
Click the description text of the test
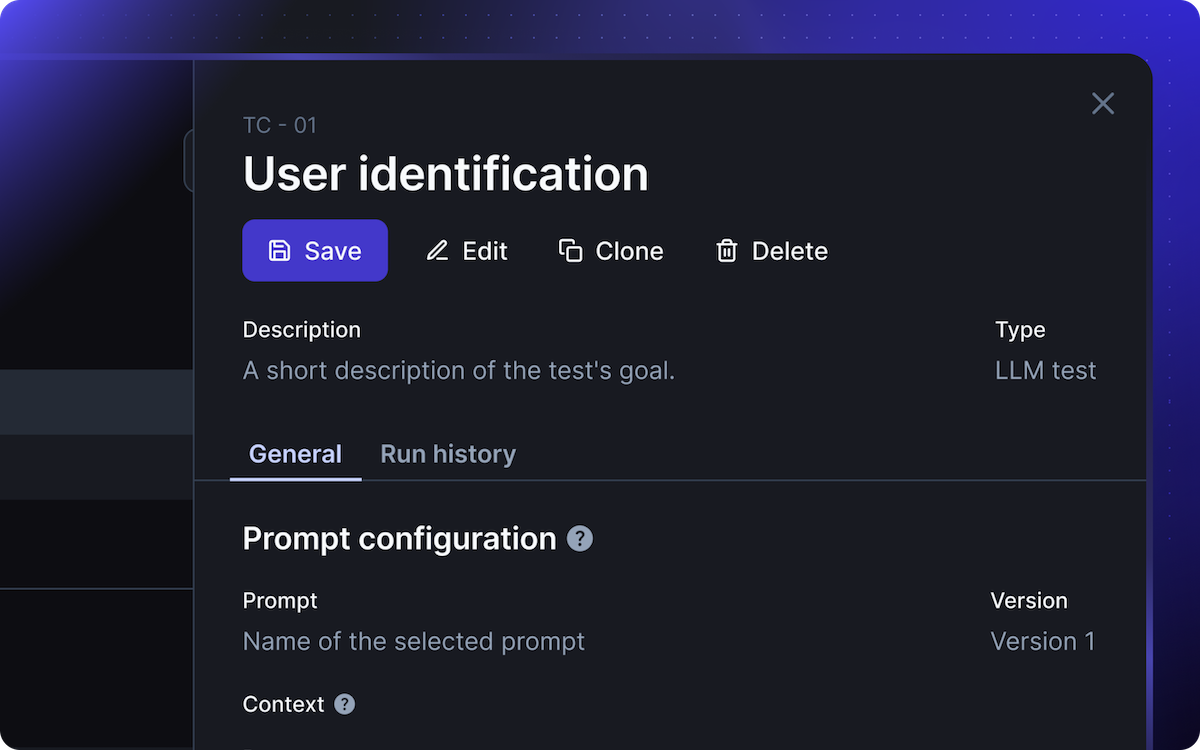pos(459,370)
